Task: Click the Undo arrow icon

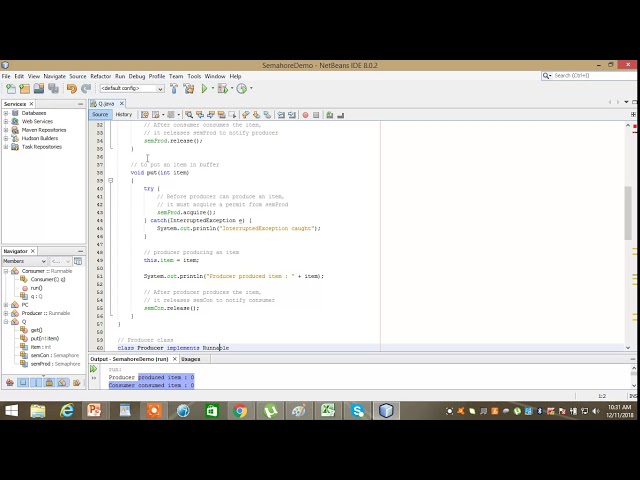Action: click(72, 89)
